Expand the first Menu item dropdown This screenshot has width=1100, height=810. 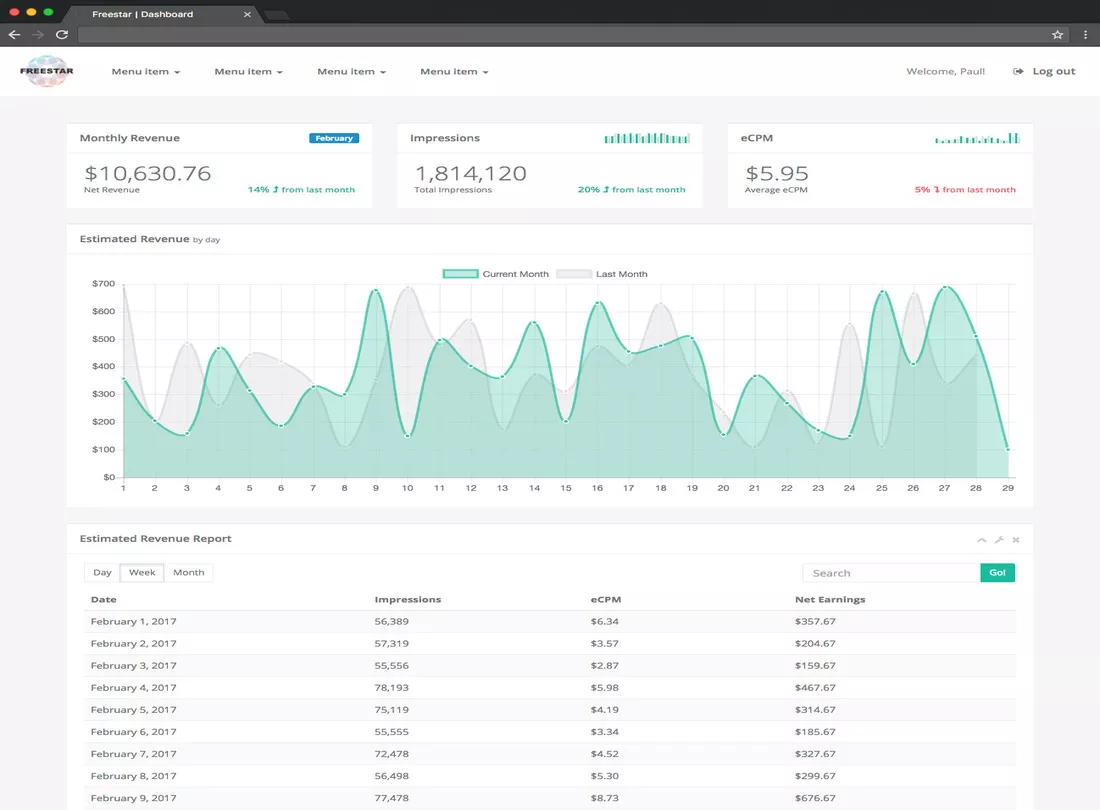[x=146, y=72]
